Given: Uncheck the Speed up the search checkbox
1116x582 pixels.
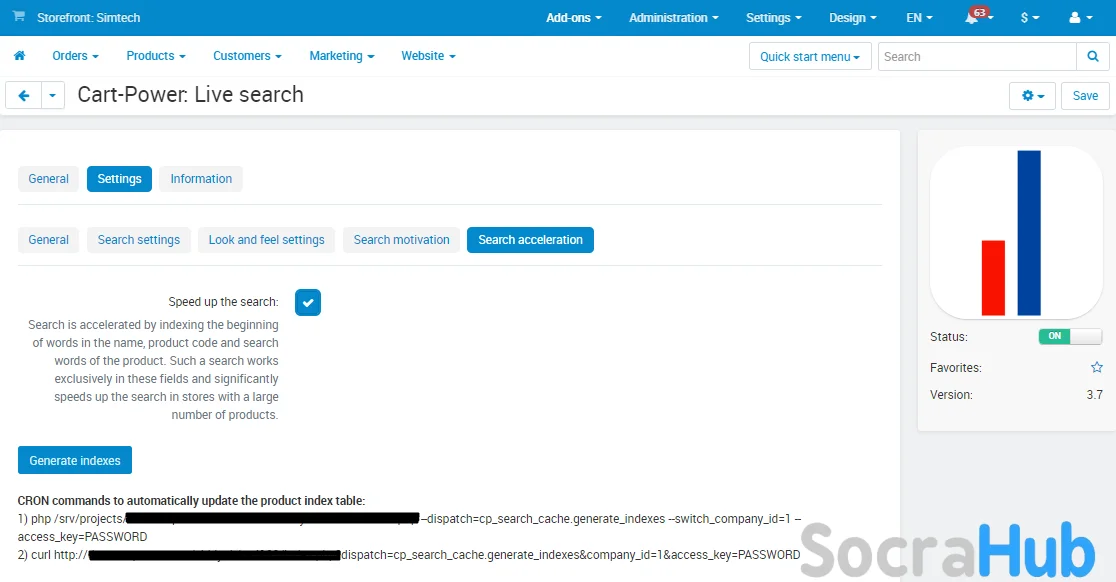Looking at the screenshot, I should point(308,302).
